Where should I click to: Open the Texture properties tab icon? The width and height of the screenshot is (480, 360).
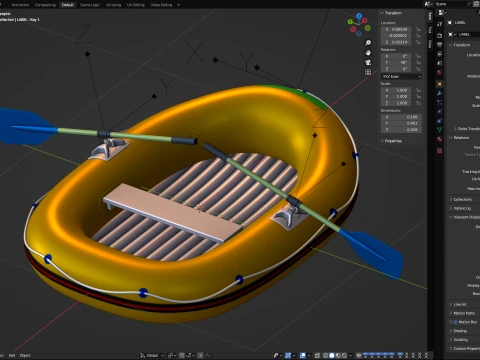[x=439, y=151]
